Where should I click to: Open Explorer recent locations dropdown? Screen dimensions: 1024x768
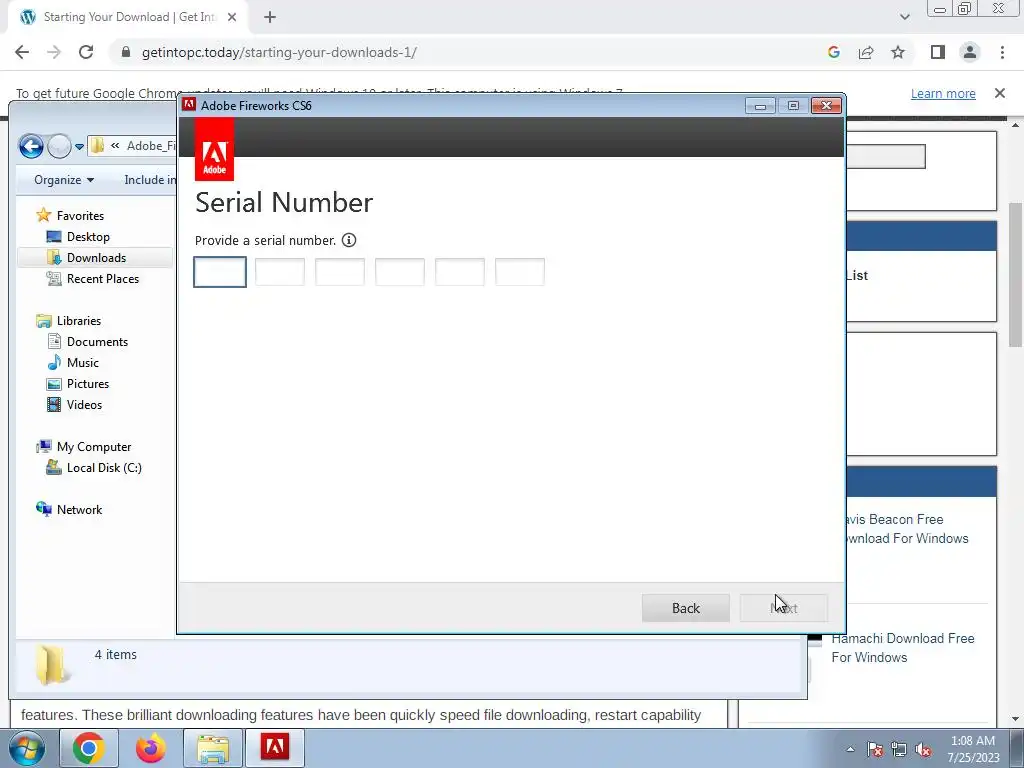point(79,146)
